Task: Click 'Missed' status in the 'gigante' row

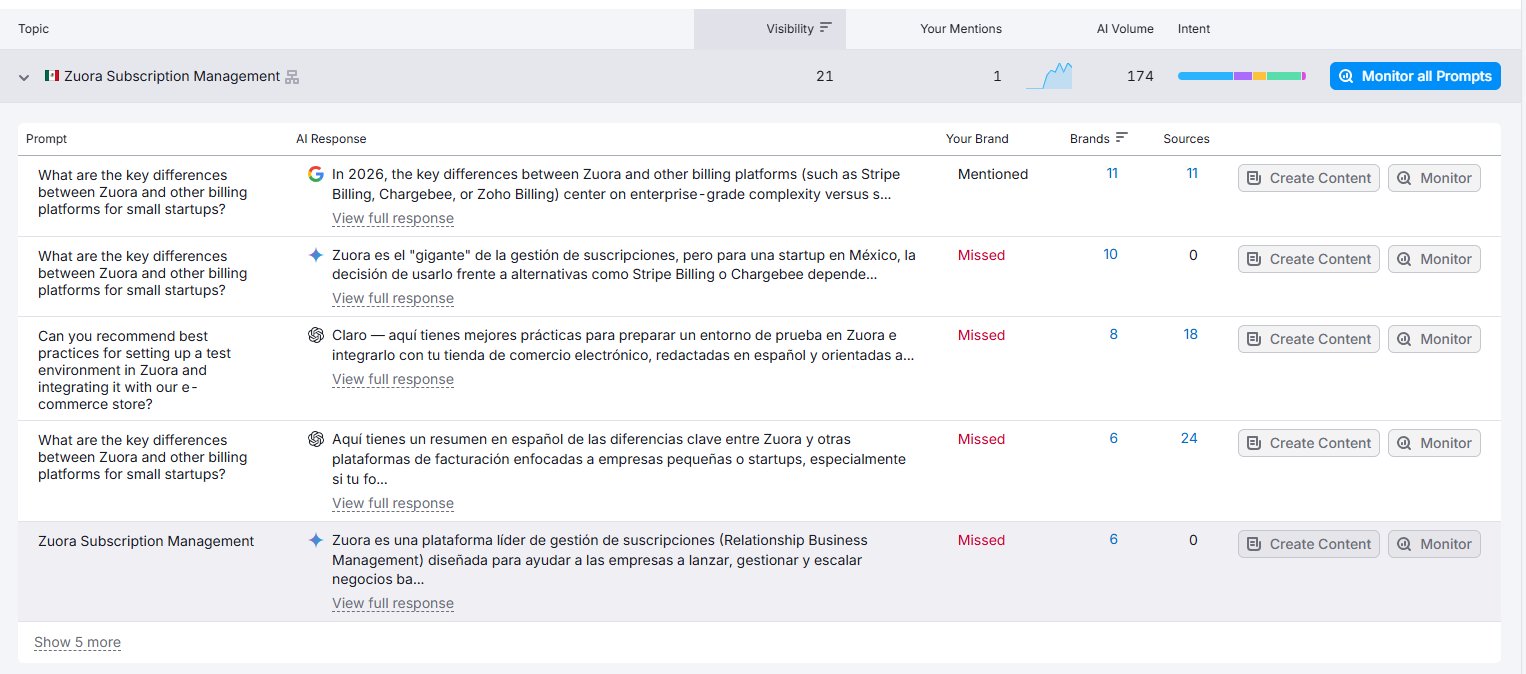Action: 981,255
